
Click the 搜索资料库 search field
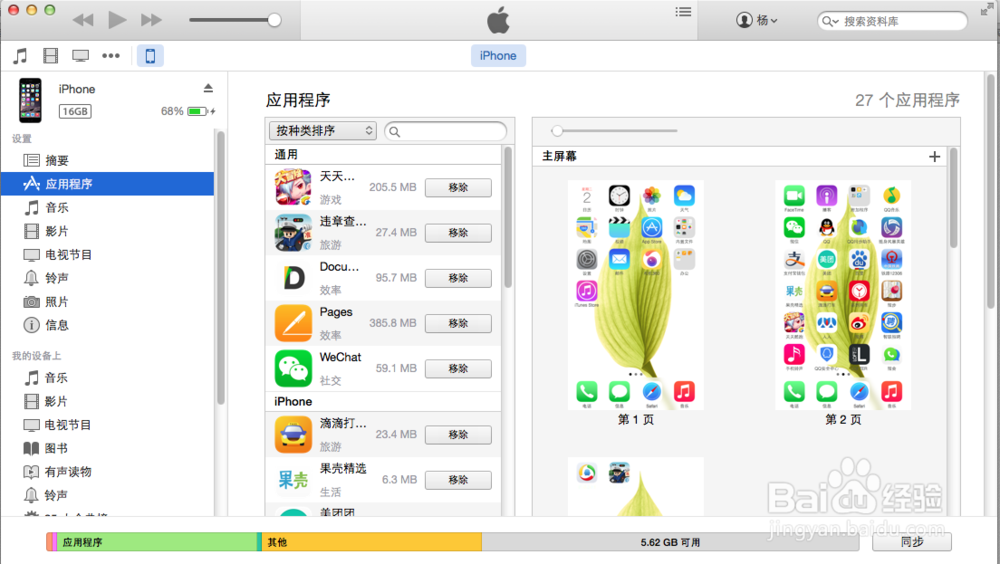tap(892, 21)
